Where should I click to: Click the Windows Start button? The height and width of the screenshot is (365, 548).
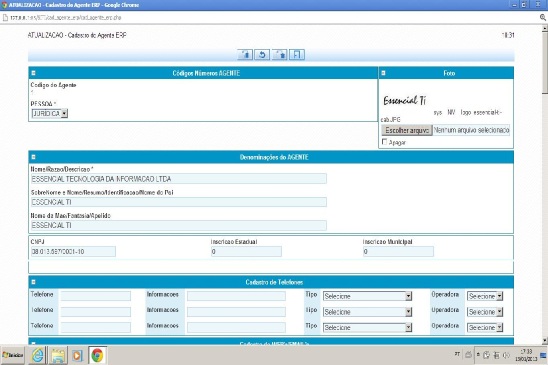pyautogui.click(x=13, y=355)
